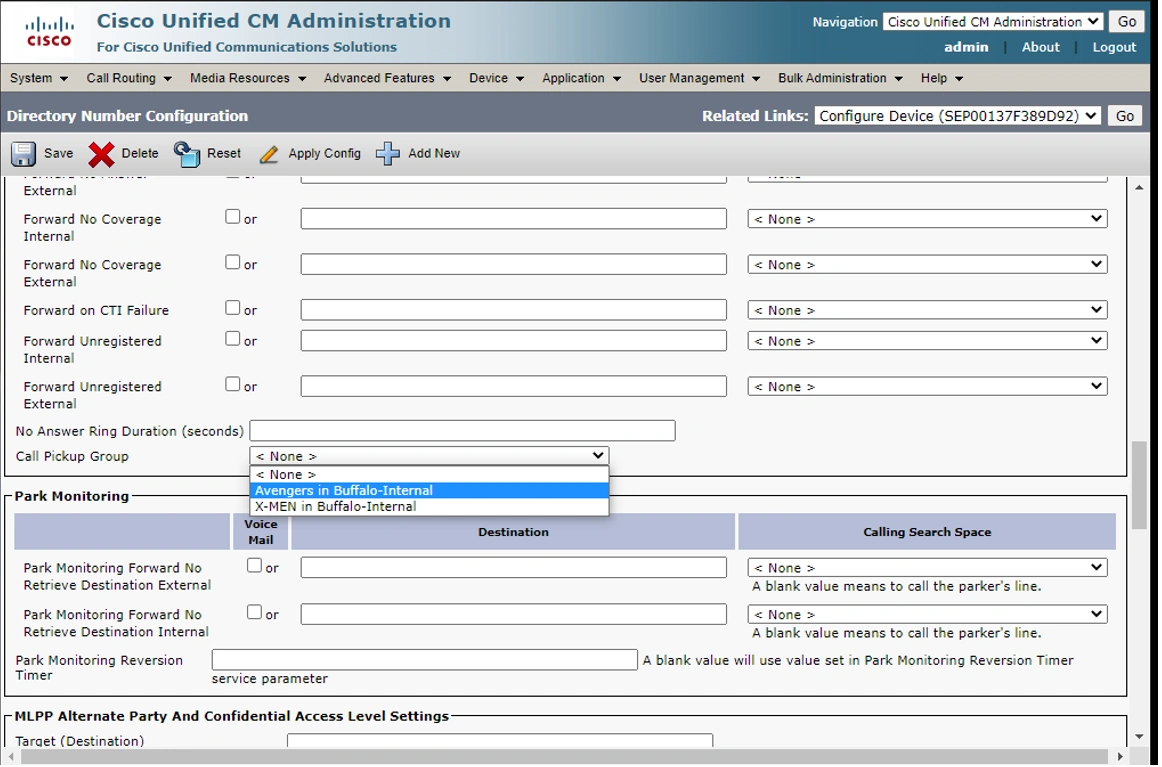The height and width of the screenshot is (767, 1162).
Task: Select X-MEN in Buffalo-Internal option
Action: tap(429, 507)
